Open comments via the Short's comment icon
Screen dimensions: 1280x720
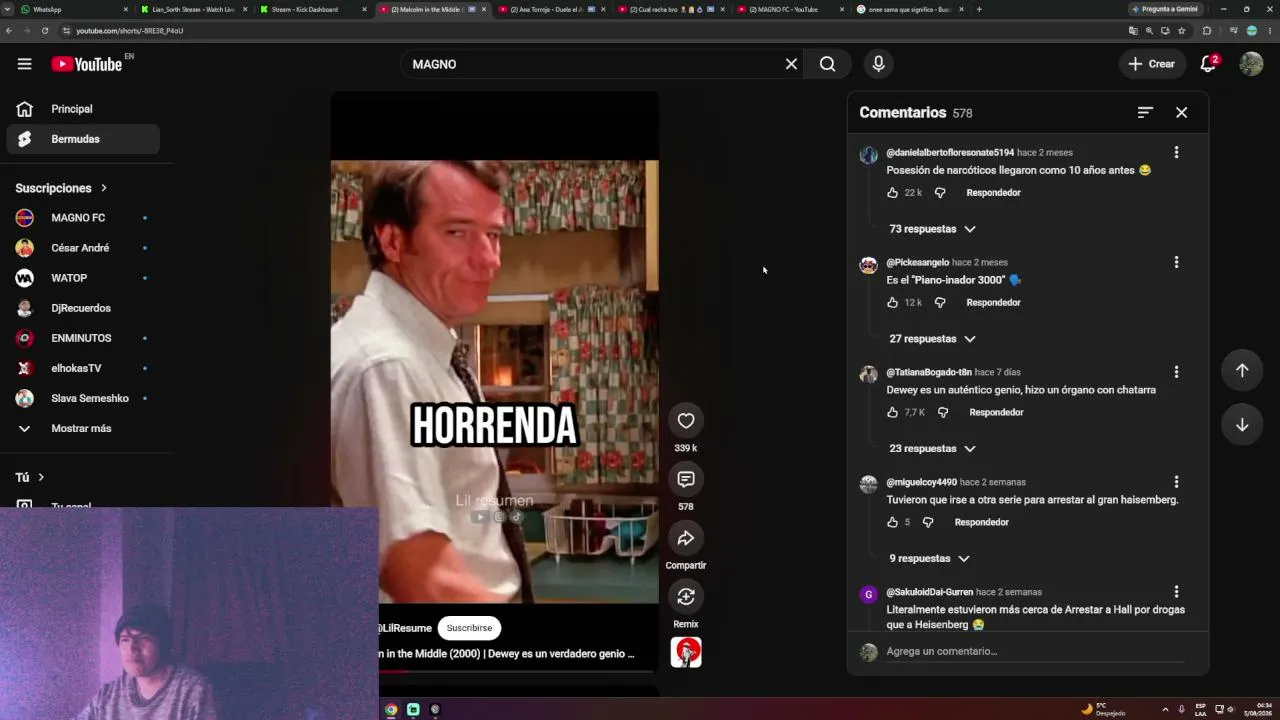[x=686, y=479]
